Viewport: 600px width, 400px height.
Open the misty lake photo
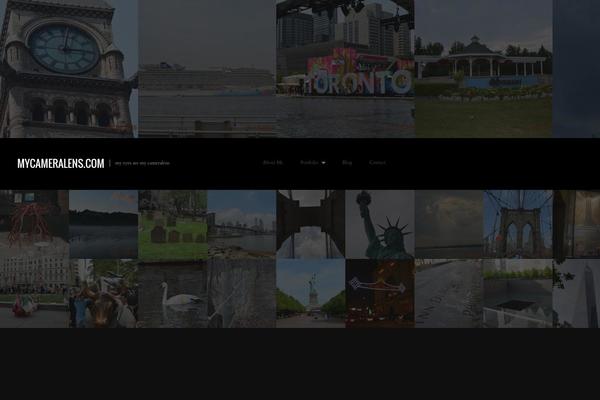(x=103, y=224)
